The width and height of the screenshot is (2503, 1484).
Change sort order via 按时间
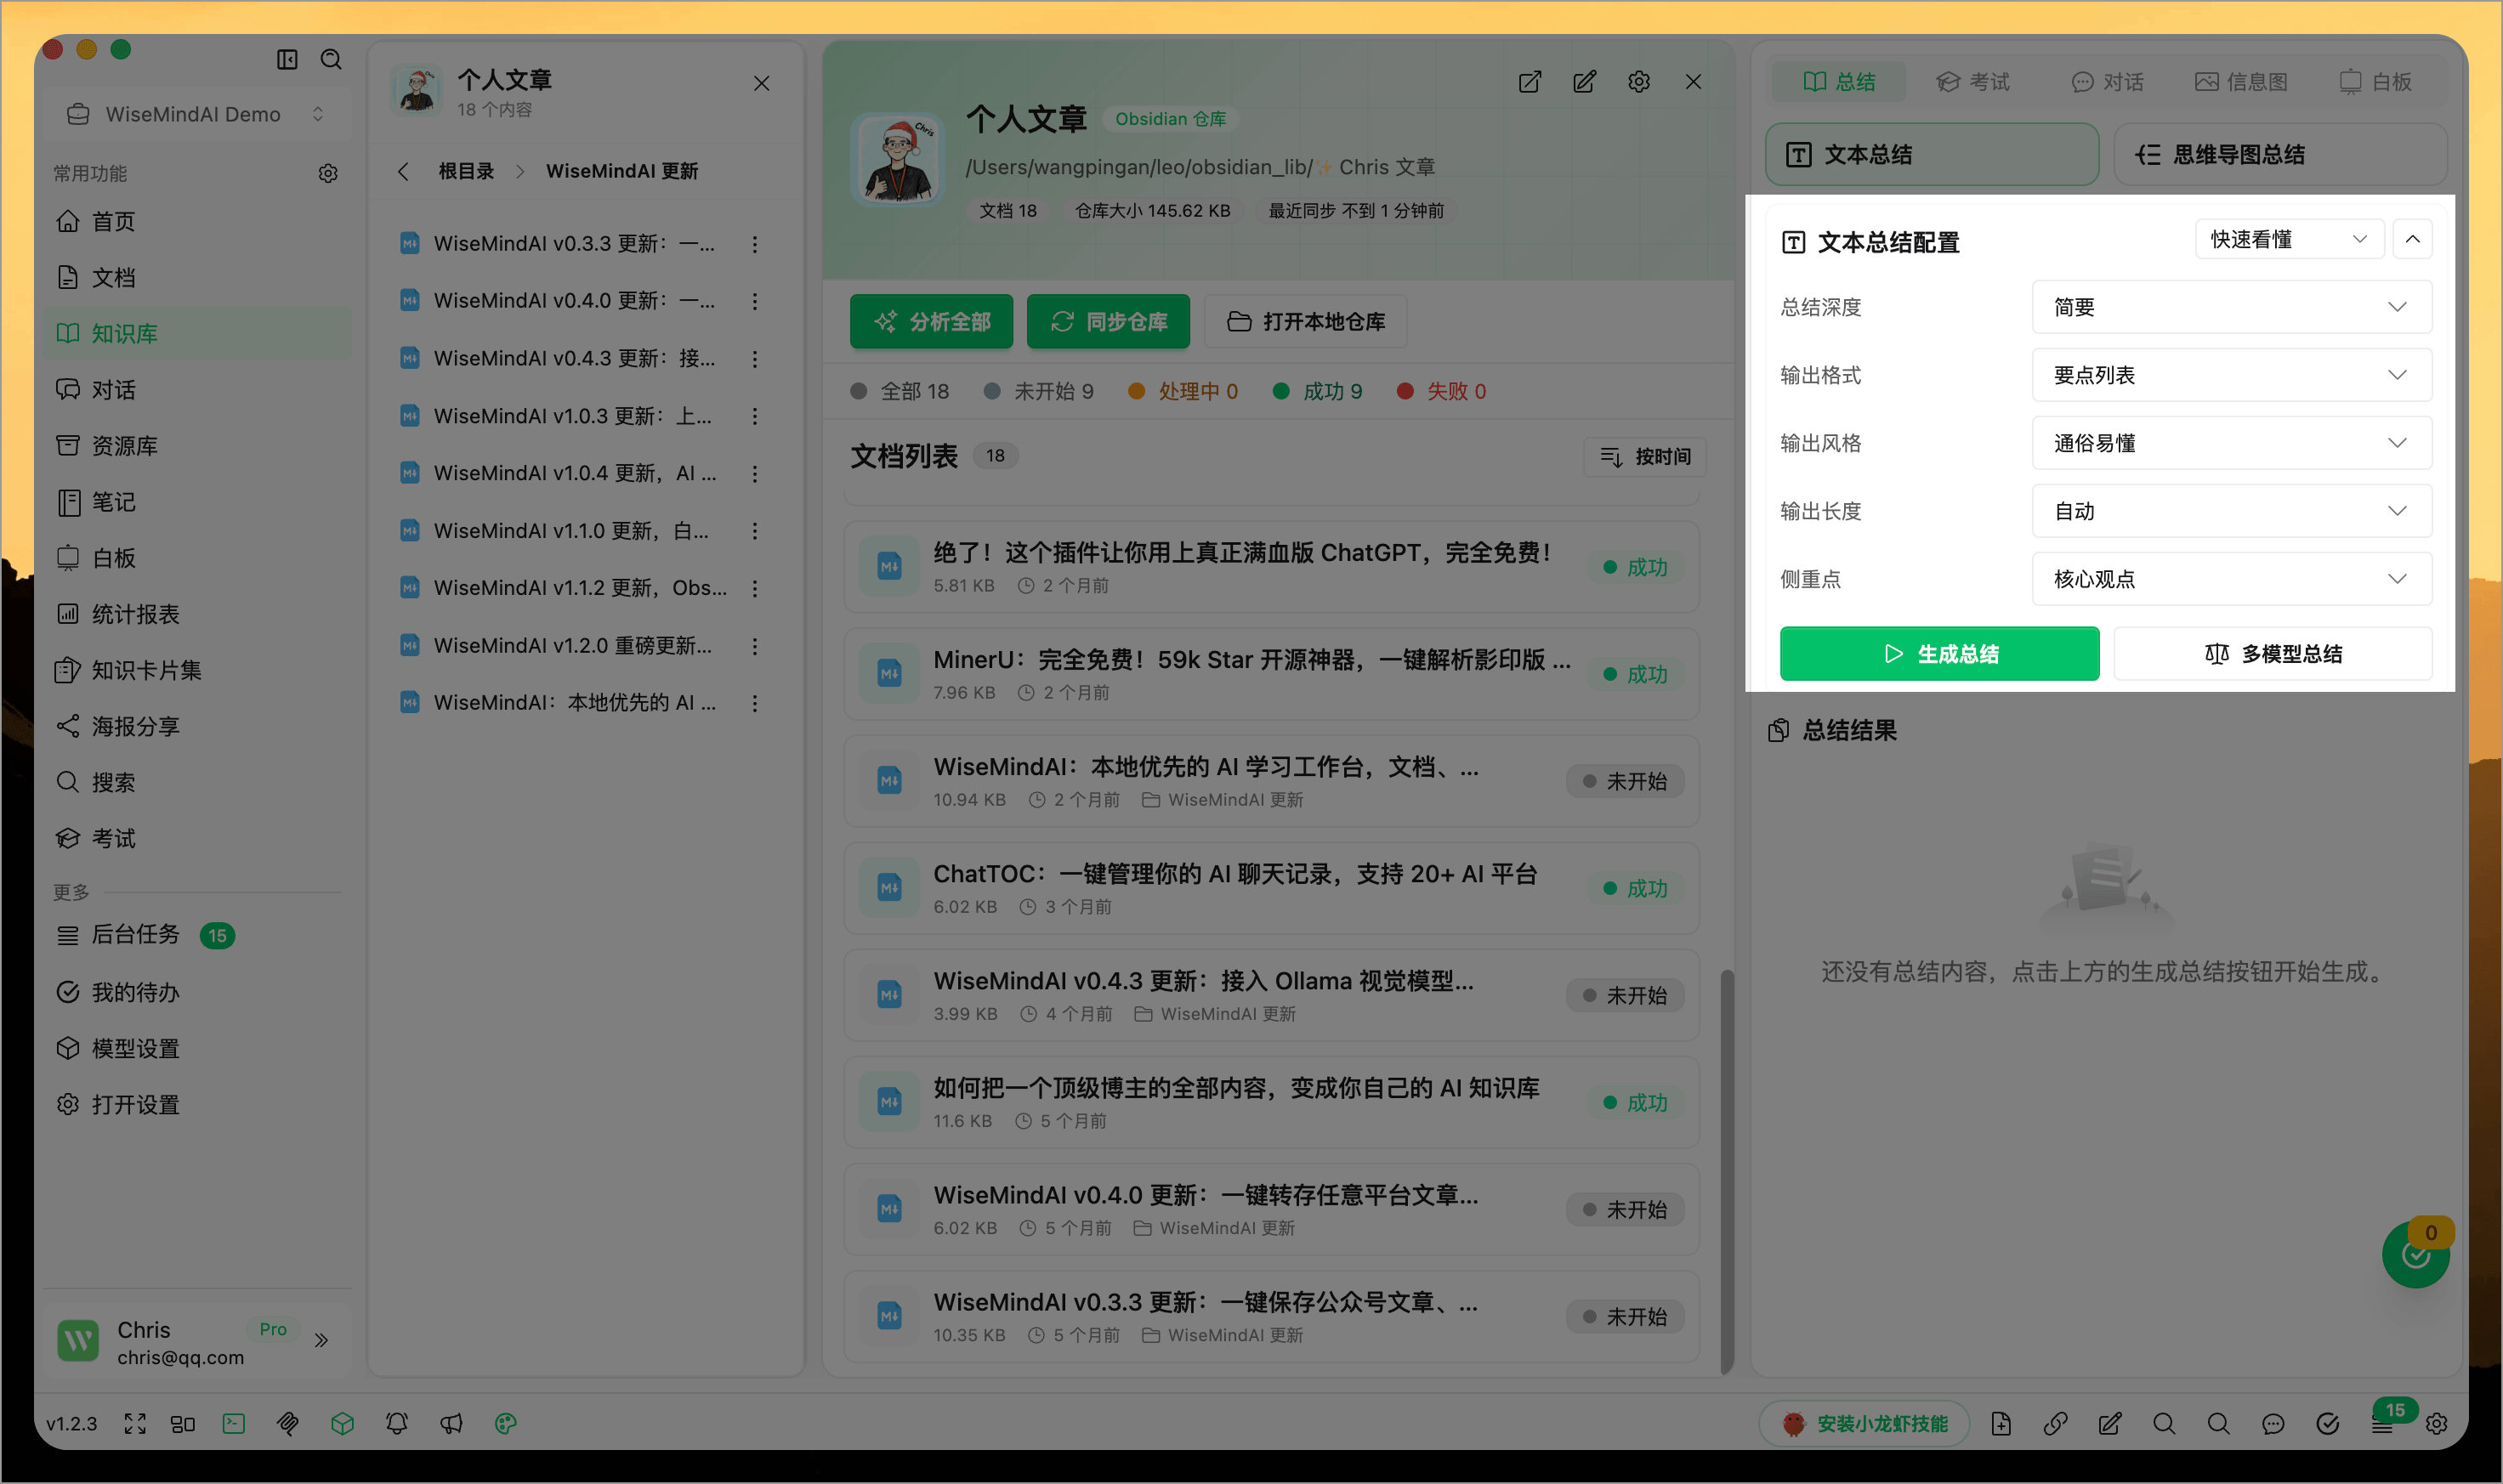click(x=1645, y=457)
